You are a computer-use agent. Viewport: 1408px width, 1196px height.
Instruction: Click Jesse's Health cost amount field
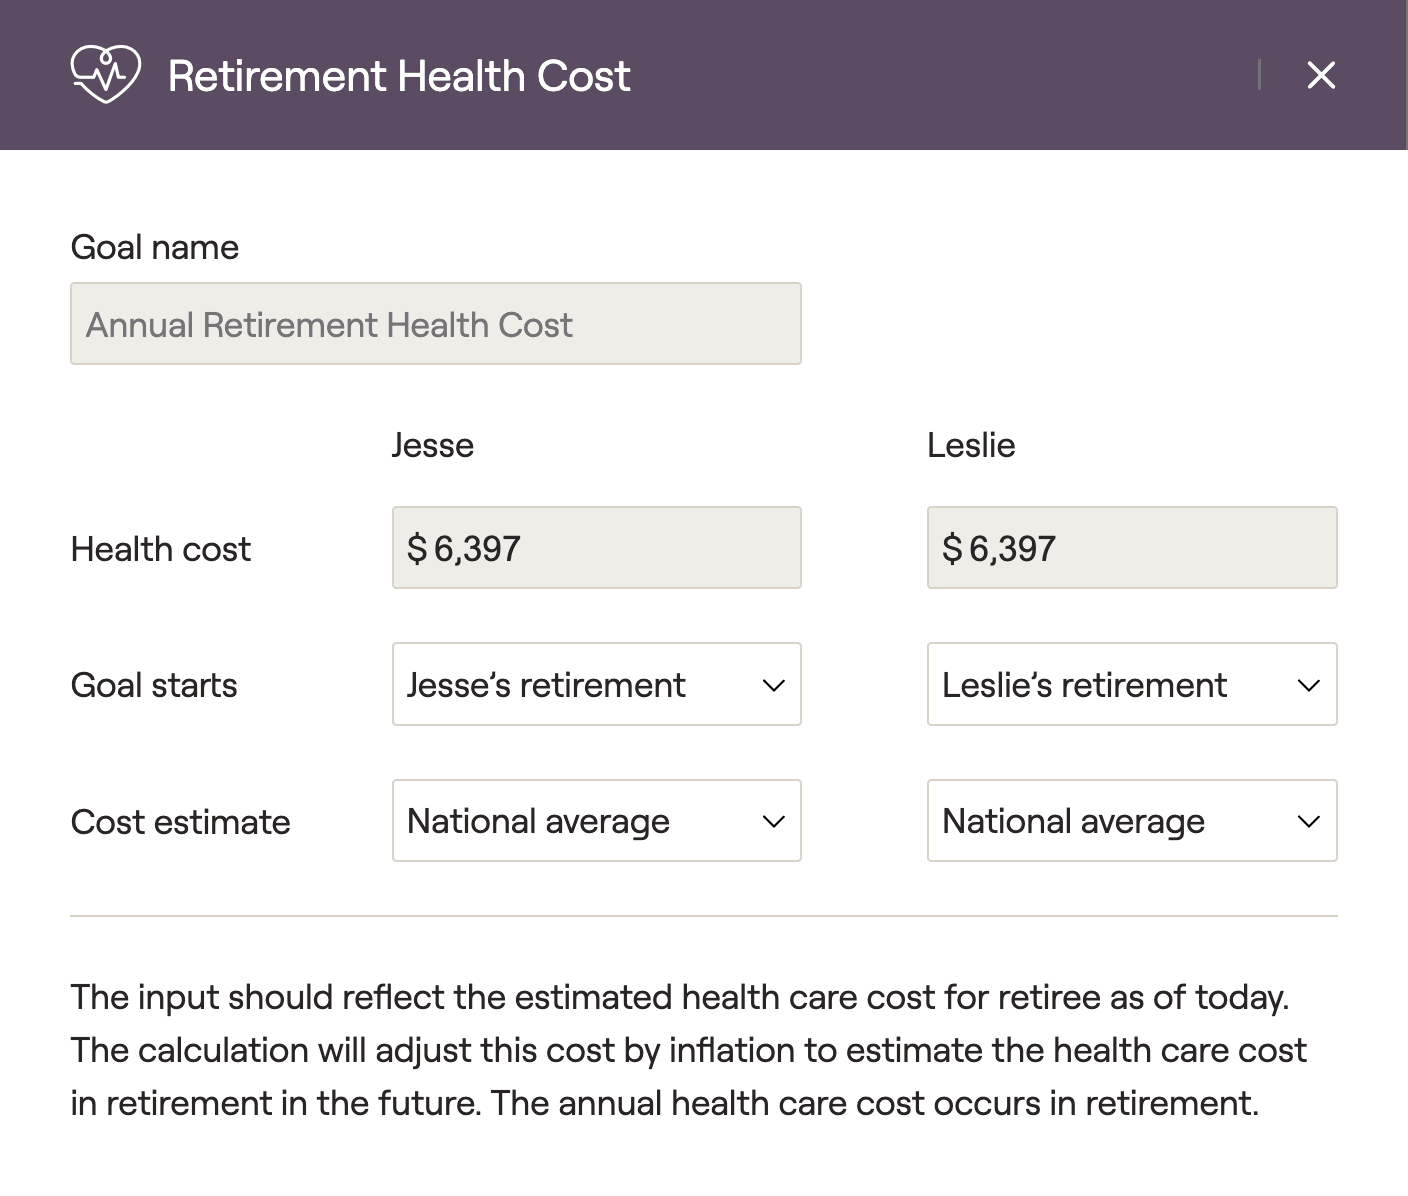coord(596,548)
